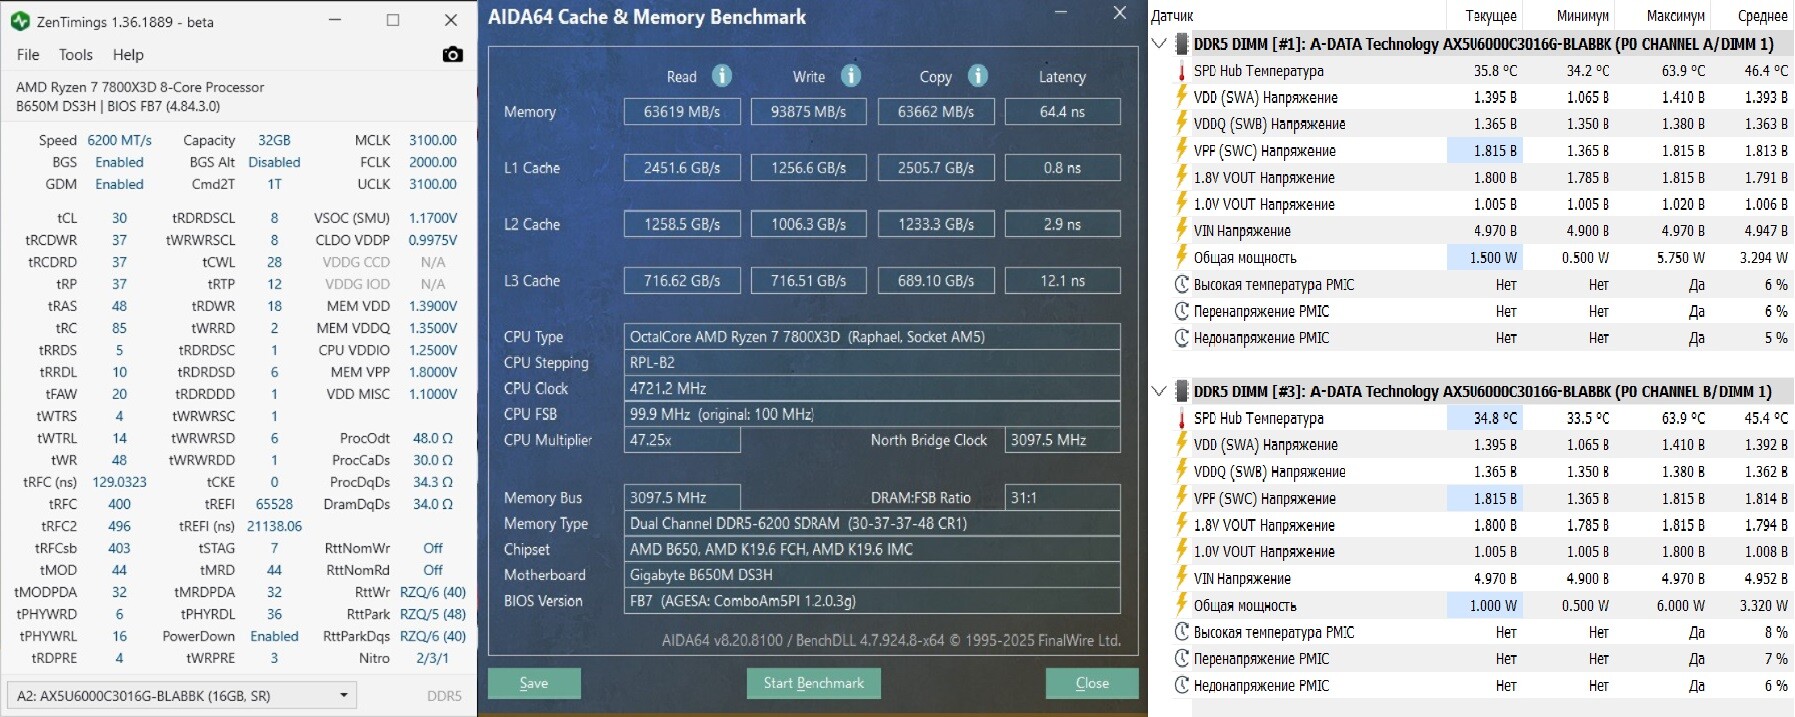Click the Close button in AIDA64 benchmark
The image size is (1795, 717).
coord(1091,683)
